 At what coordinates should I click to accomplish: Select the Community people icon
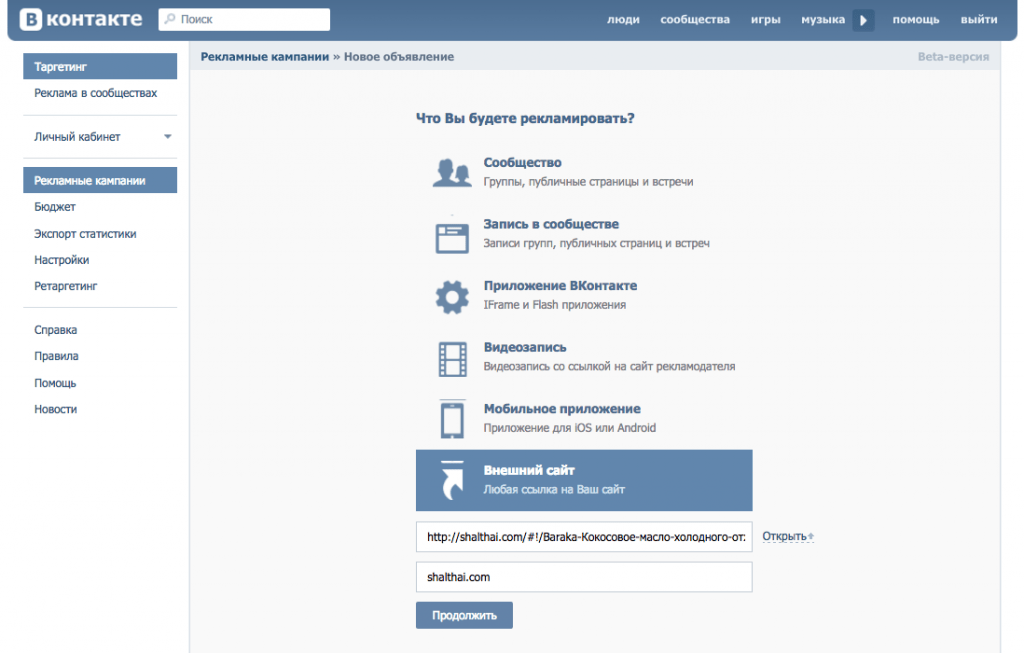tap(452, 173)
